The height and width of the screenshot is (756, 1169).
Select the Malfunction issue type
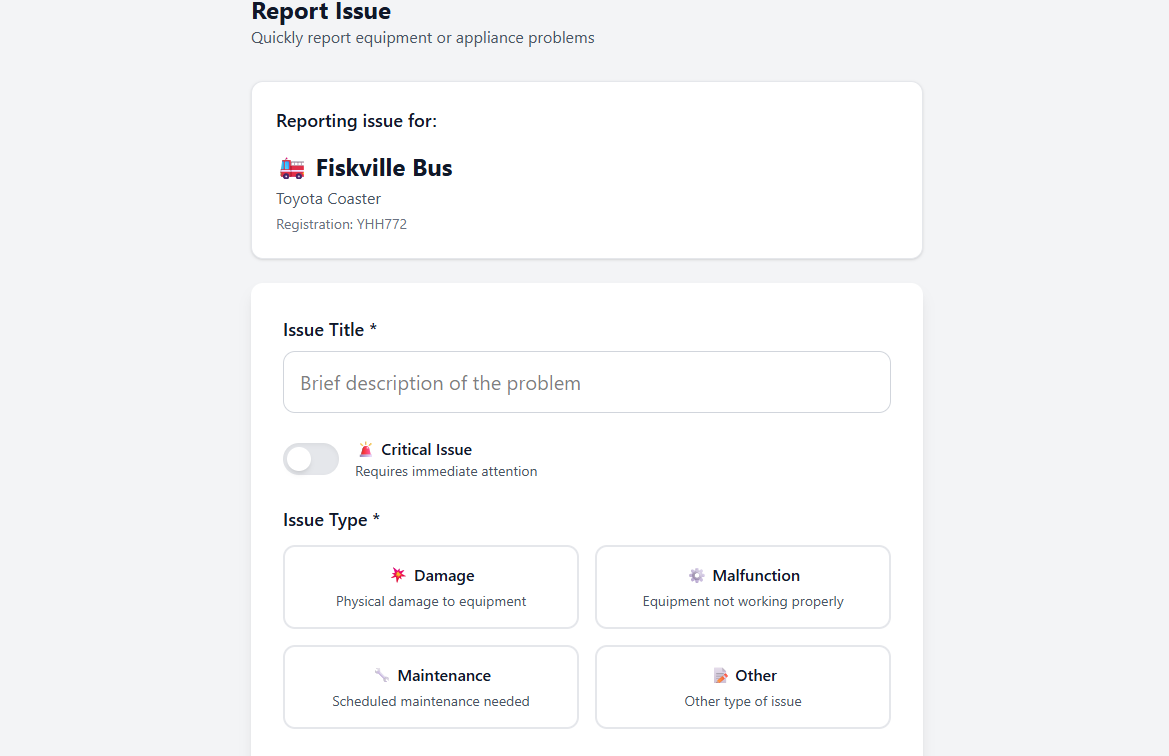point(742,587)
